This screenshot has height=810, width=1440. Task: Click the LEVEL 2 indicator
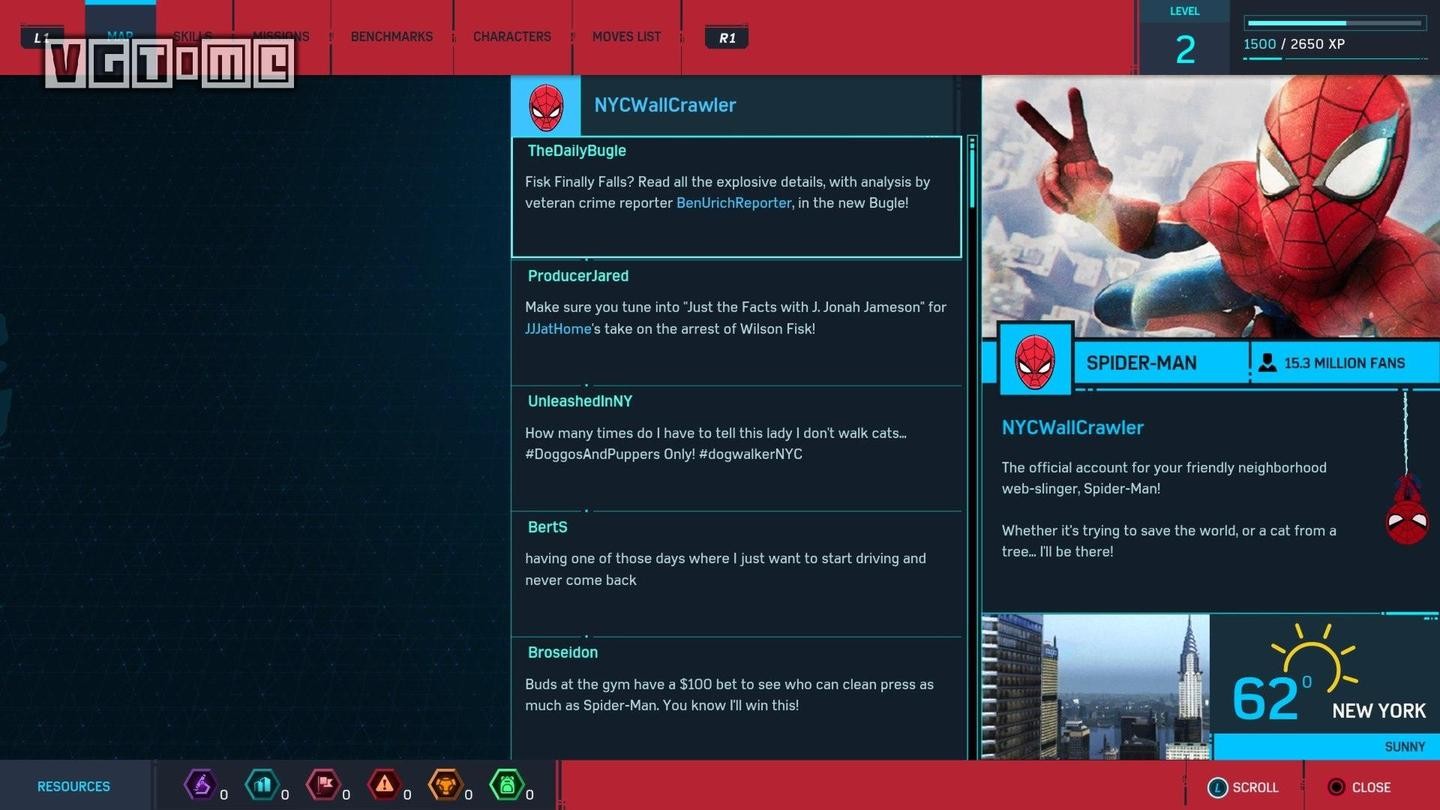coord(1185,36)
